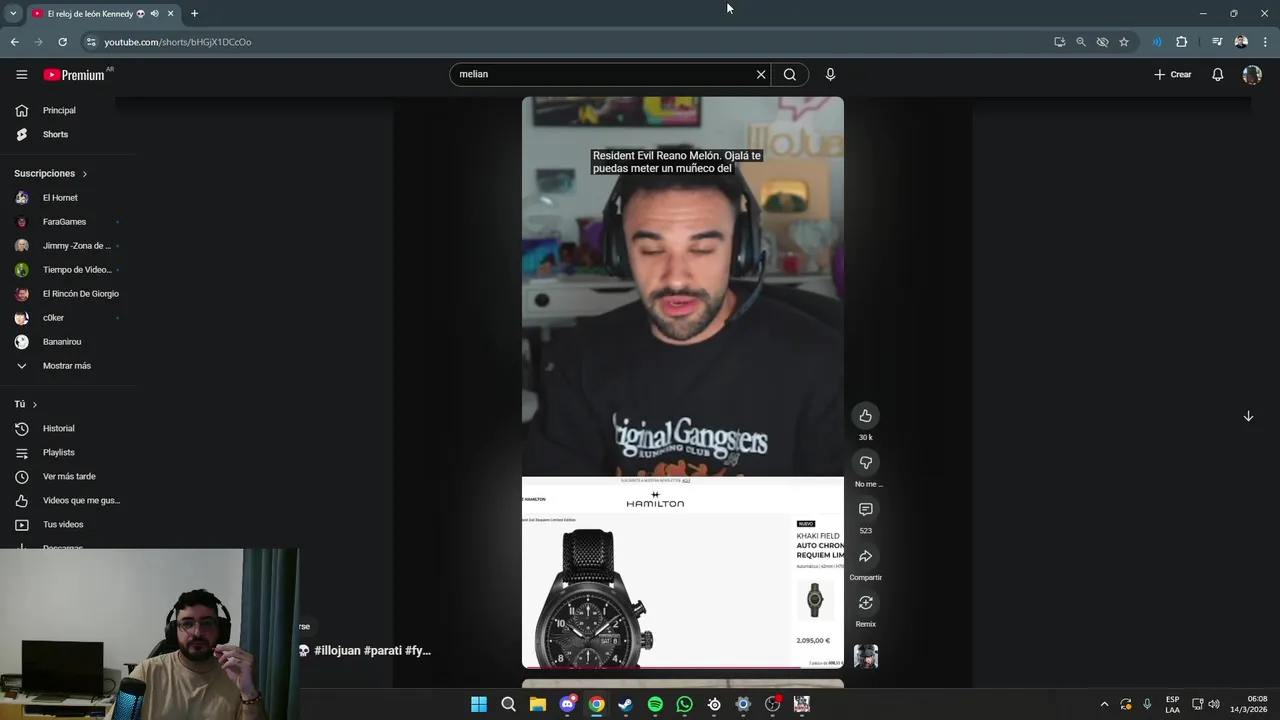
Task: Open ESP LAA language switcher
Action: pyautogui.click(x=1172, y=704)
